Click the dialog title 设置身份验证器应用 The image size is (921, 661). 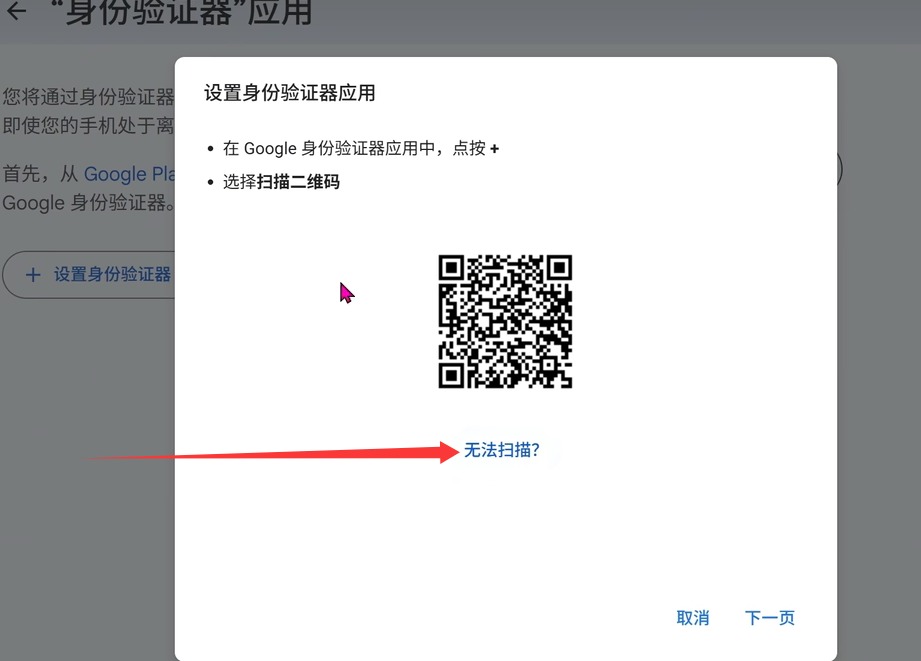(x=290, y=94)
